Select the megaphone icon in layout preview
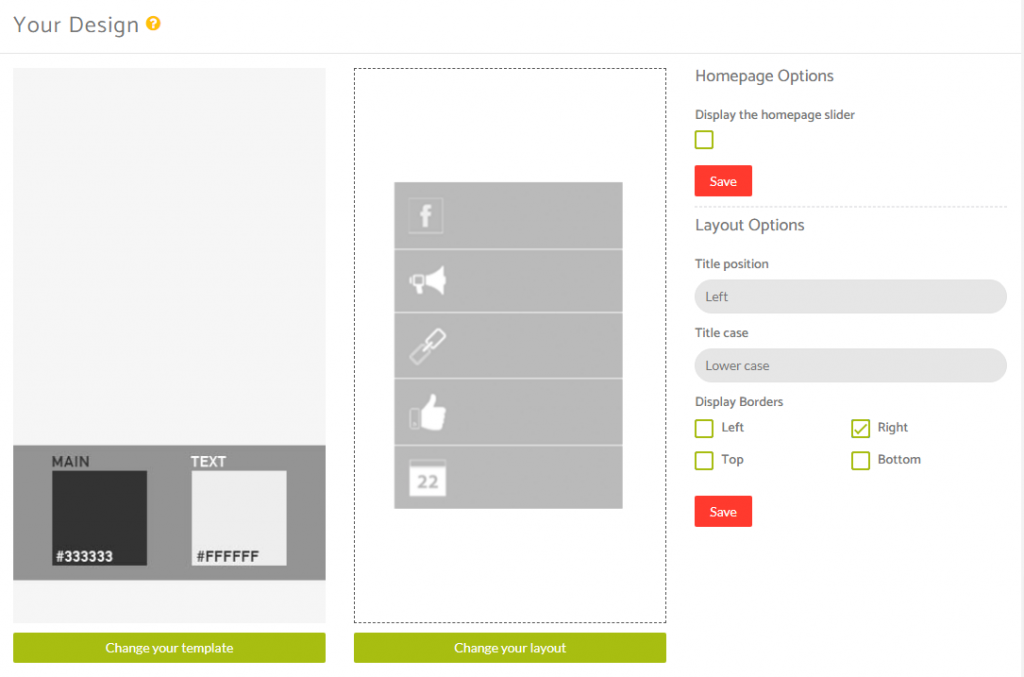Viewport: 1024px width, 677px height. [x=428, y=281]
